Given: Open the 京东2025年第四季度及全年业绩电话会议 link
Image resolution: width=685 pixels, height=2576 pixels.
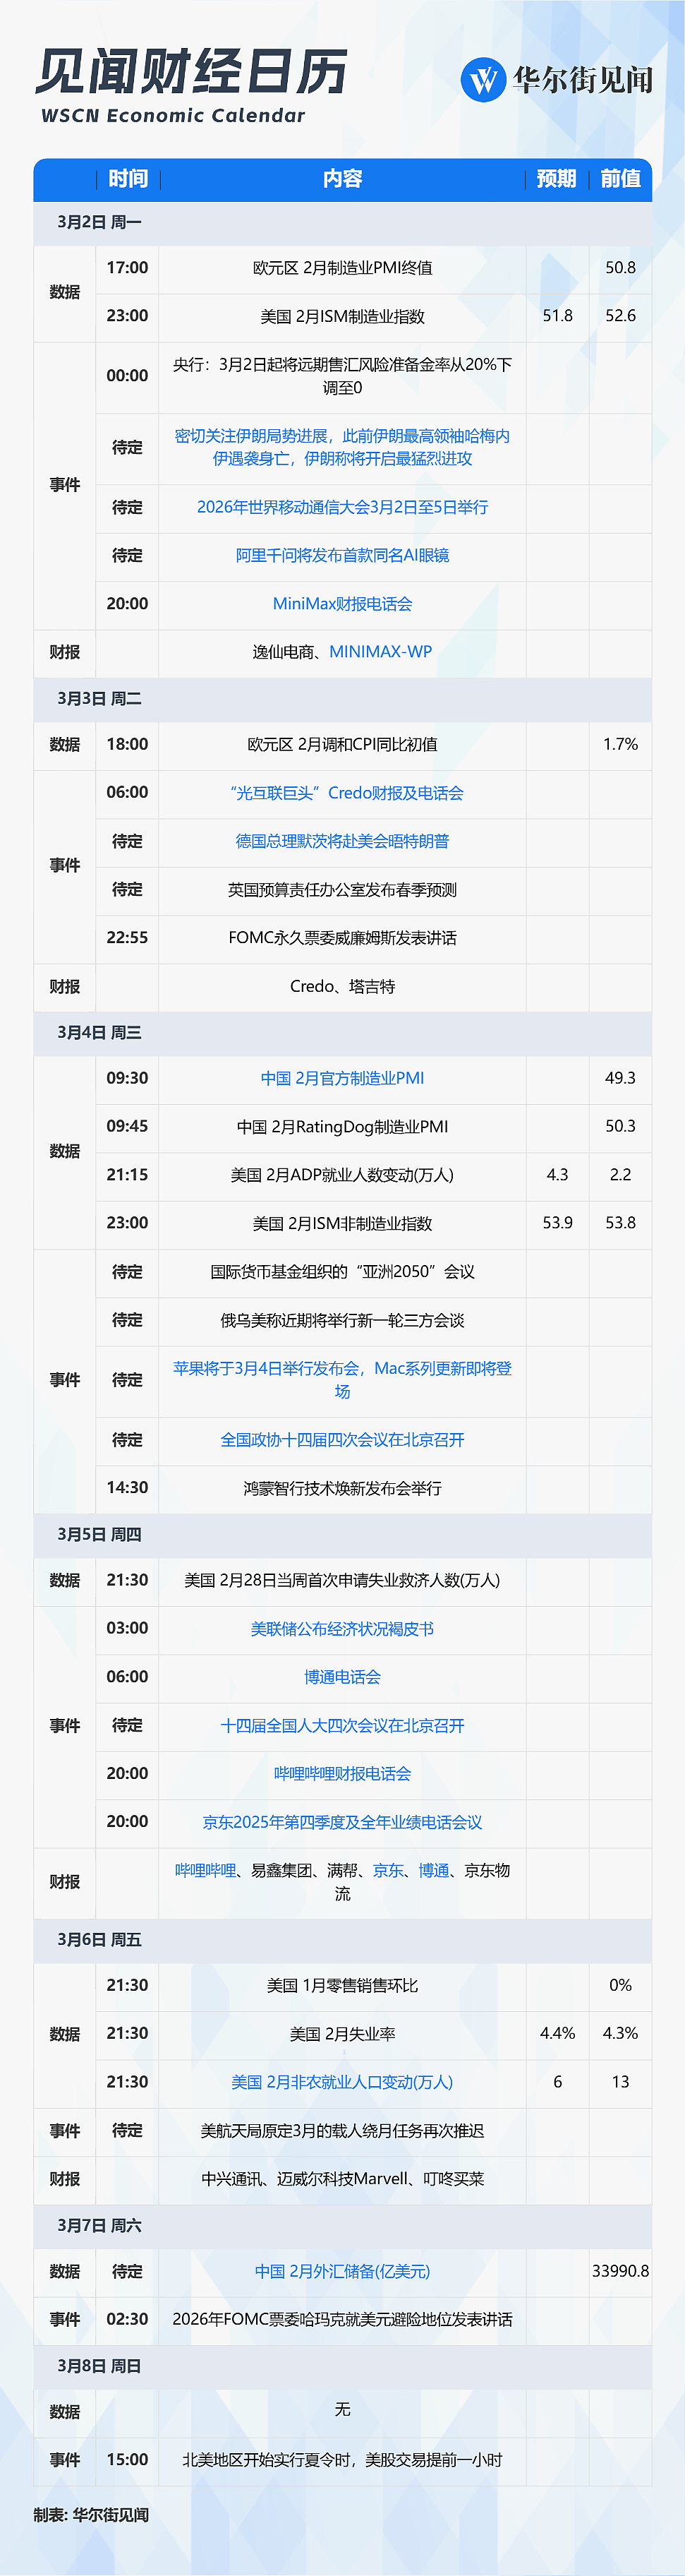Looking at the screenshot, I should point(342,1822).
